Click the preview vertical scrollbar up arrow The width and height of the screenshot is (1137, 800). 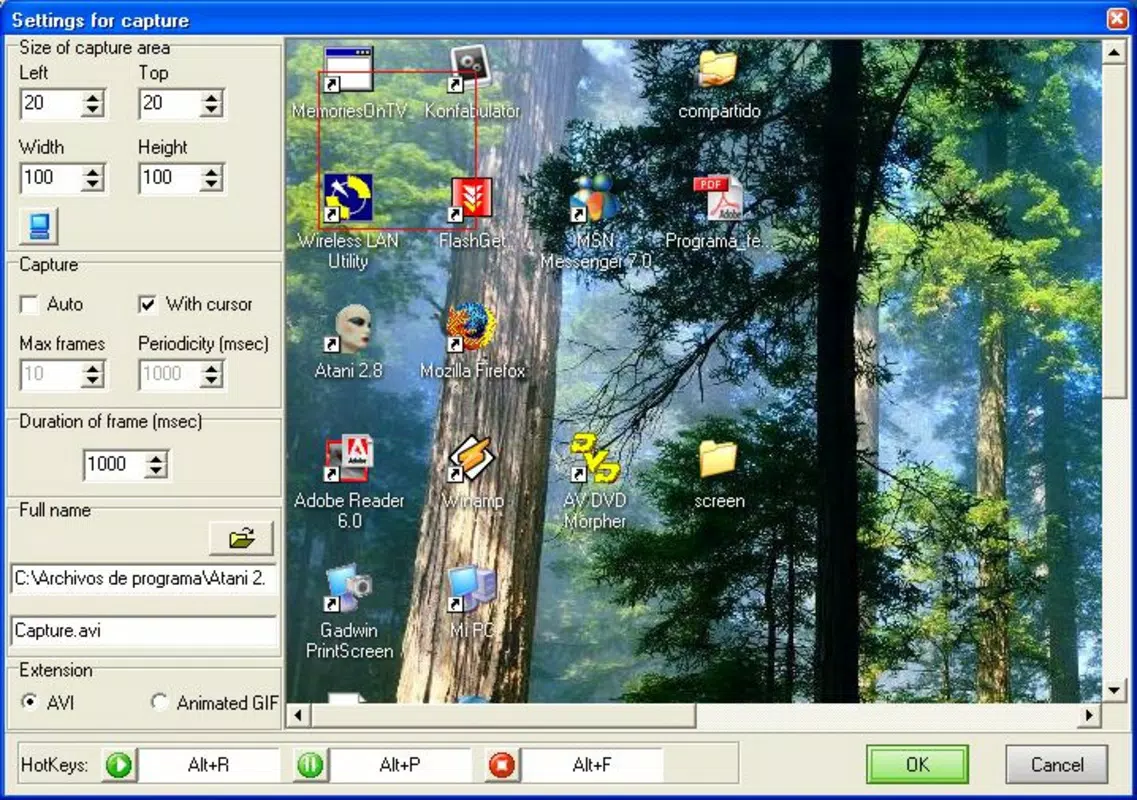pyautogui.click(x=1114, y=52)
